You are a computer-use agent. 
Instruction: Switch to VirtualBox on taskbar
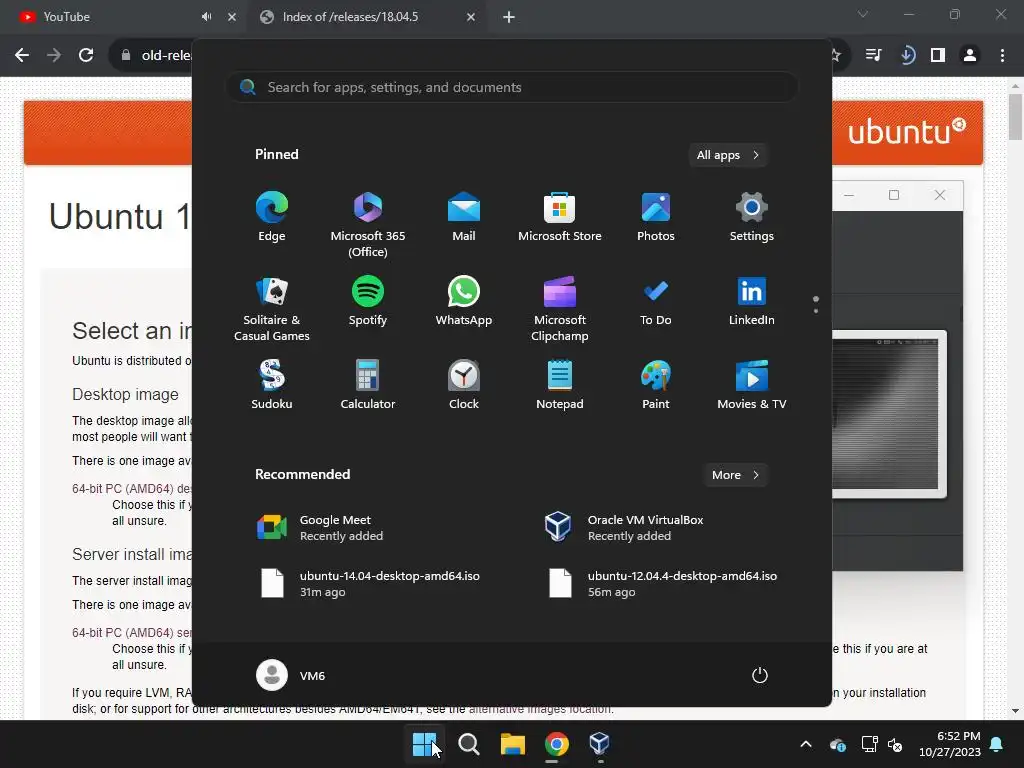pos(600,744)
